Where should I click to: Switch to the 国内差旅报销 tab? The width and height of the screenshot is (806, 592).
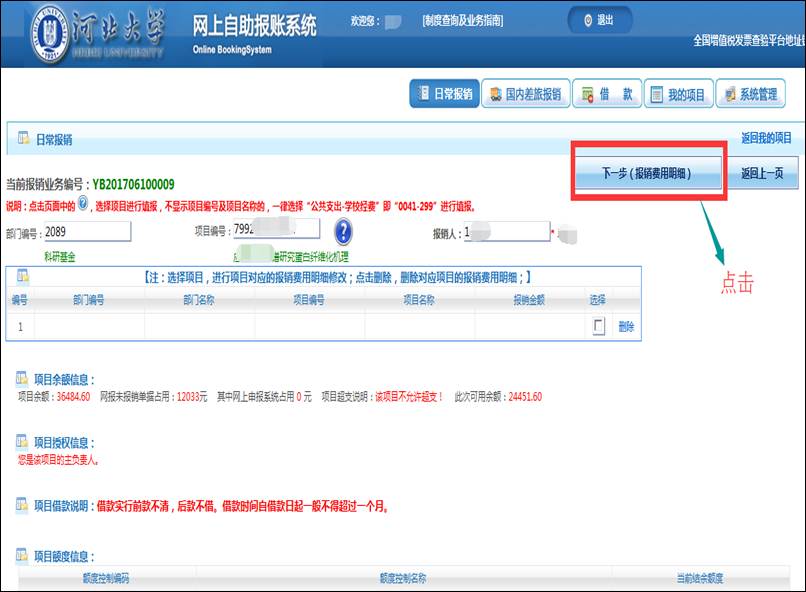[x=526, y=94]
